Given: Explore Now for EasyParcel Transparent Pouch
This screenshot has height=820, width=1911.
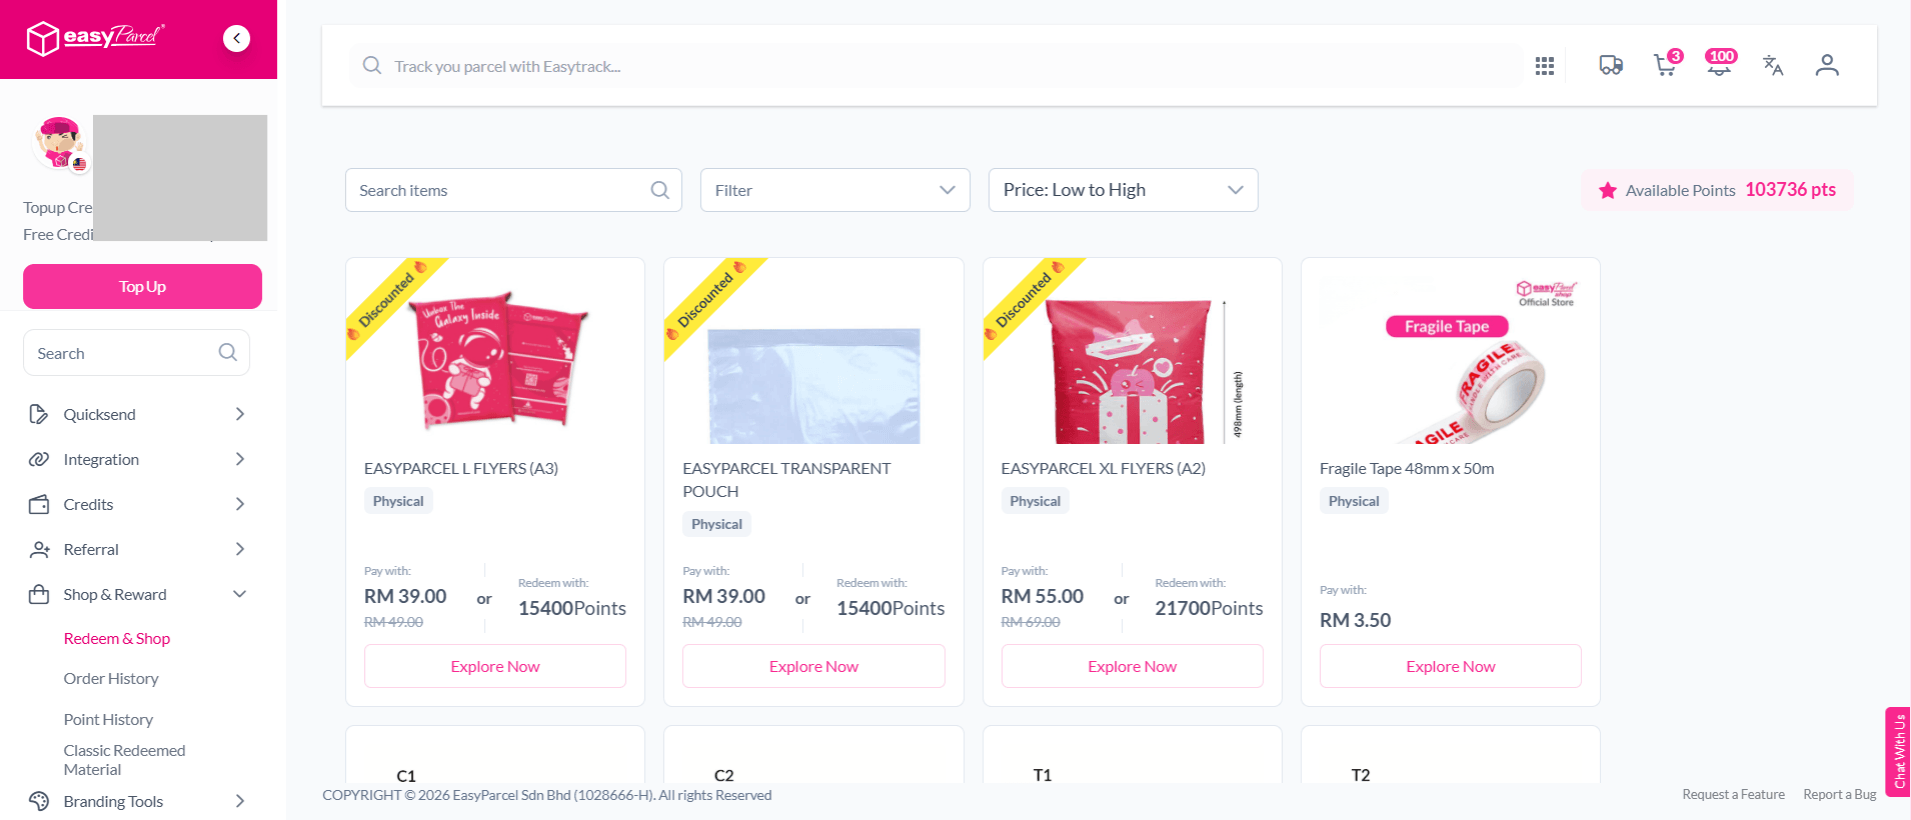Looking at the screenshot, I should click(x=814, y=666).
